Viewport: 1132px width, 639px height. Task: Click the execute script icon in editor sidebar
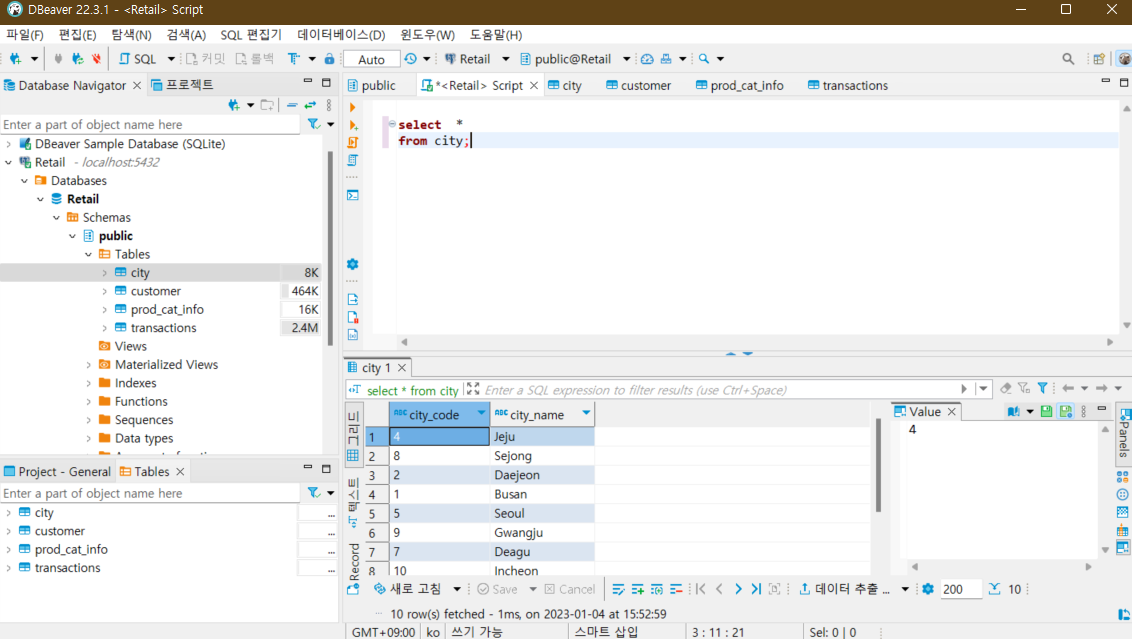(352, 142)
